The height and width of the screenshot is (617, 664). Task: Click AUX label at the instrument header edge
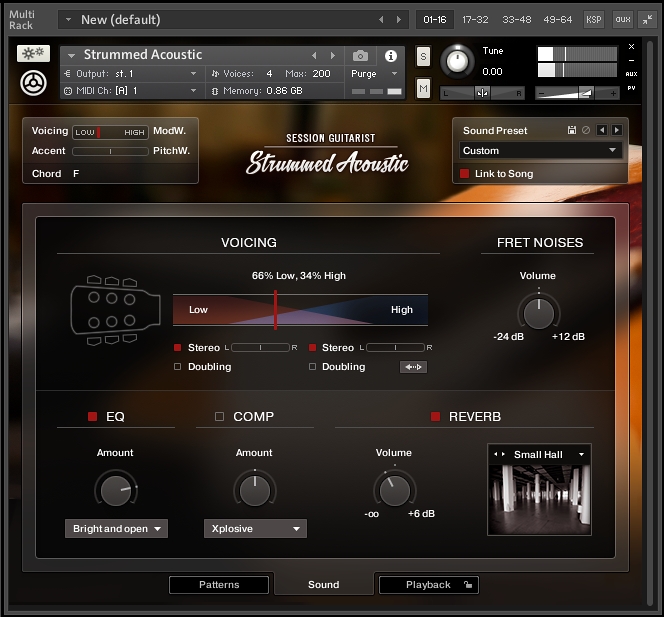631,74
